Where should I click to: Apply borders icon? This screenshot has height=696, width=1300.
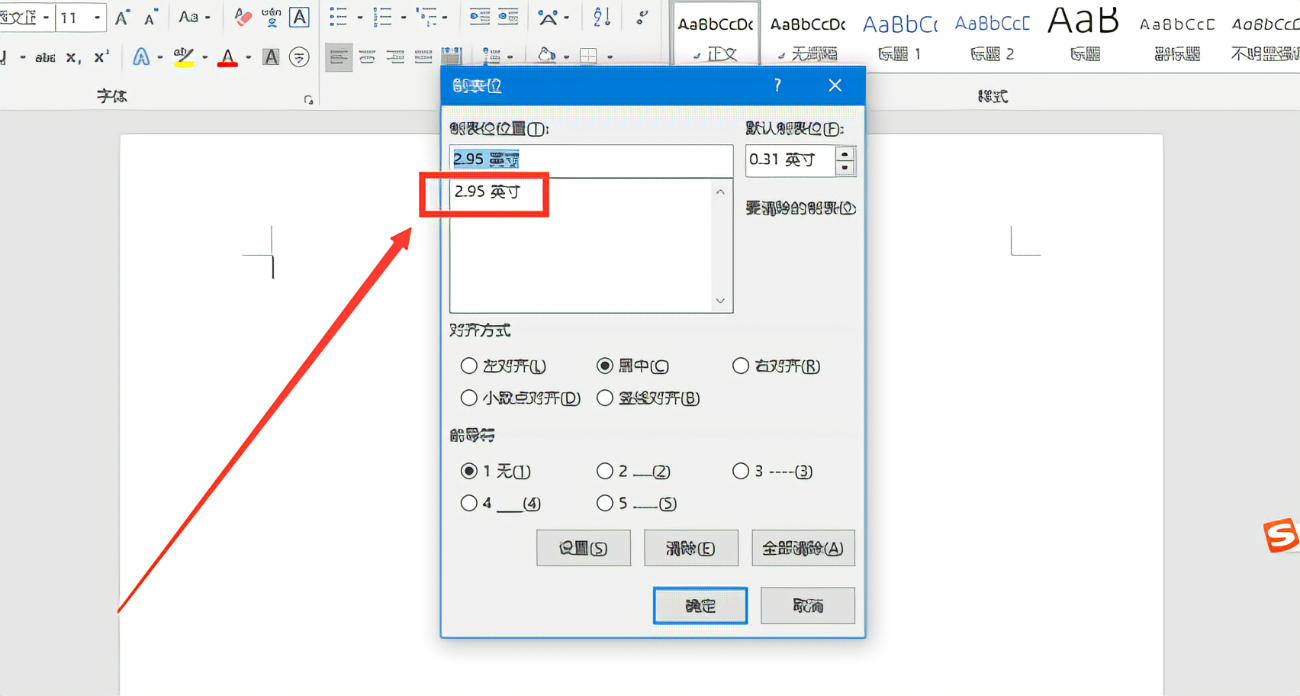[x=589, y=57]
